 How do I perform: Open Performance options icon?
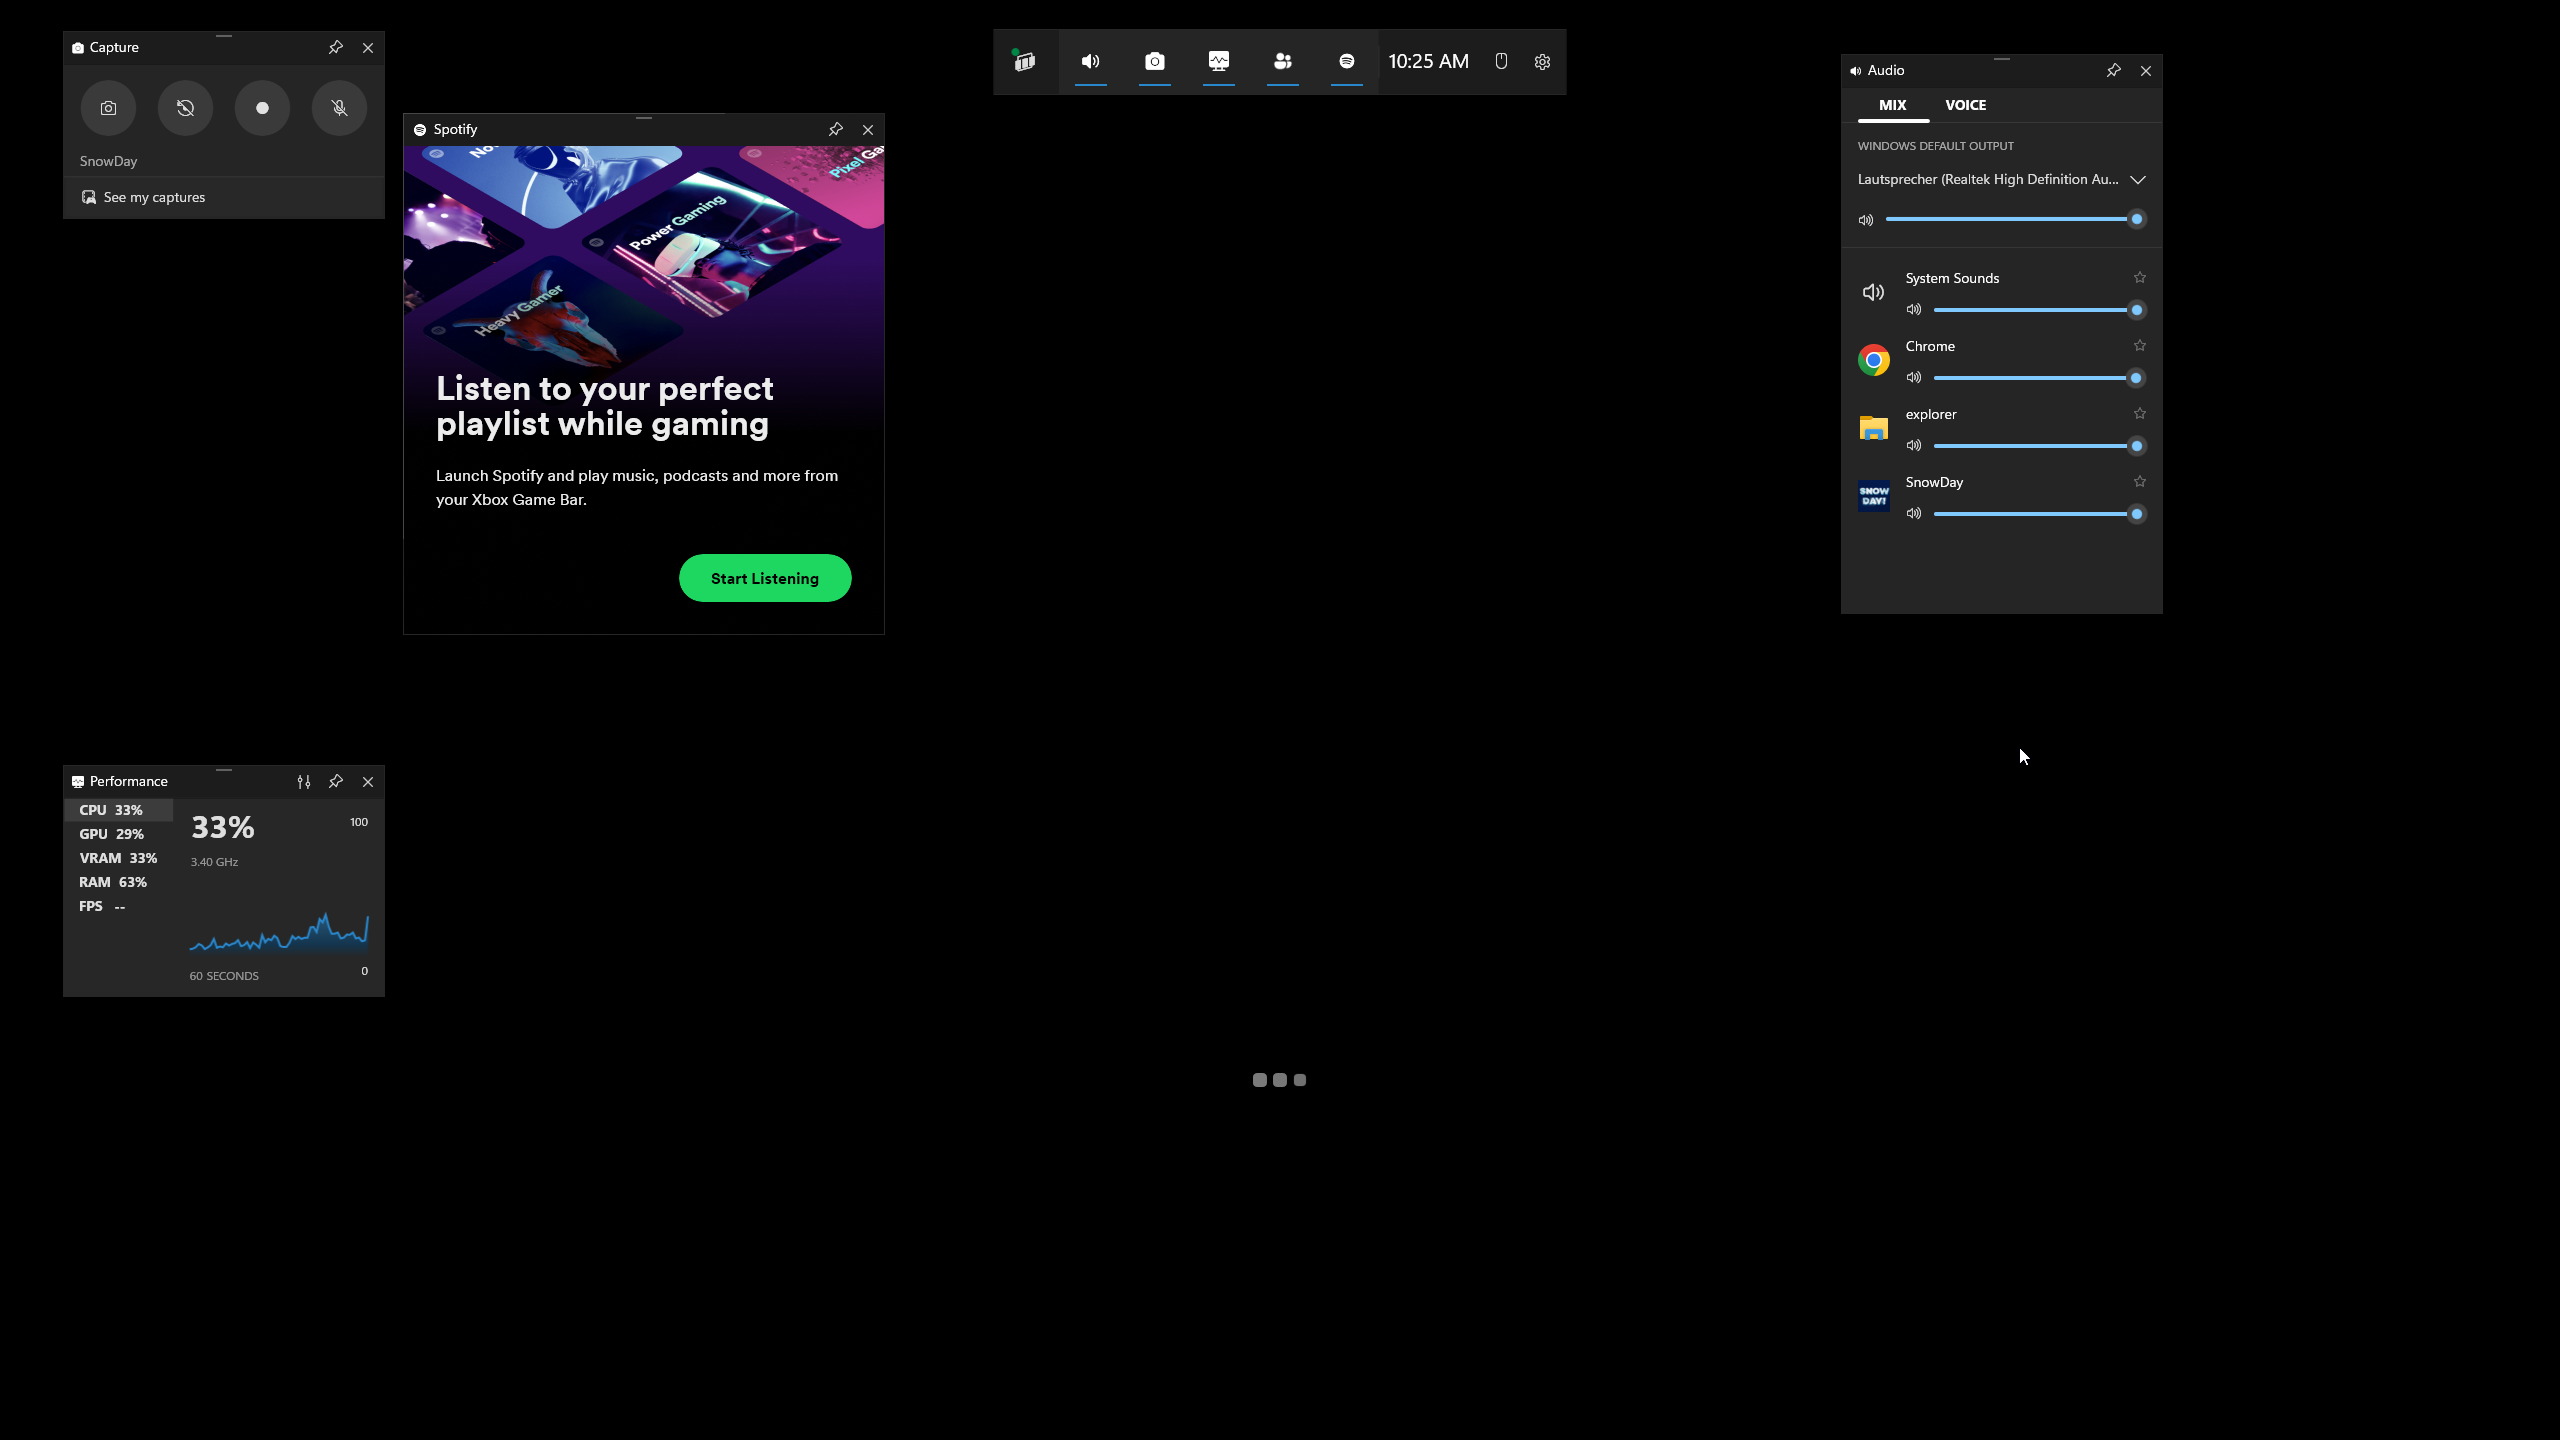(x=304, y=781)
